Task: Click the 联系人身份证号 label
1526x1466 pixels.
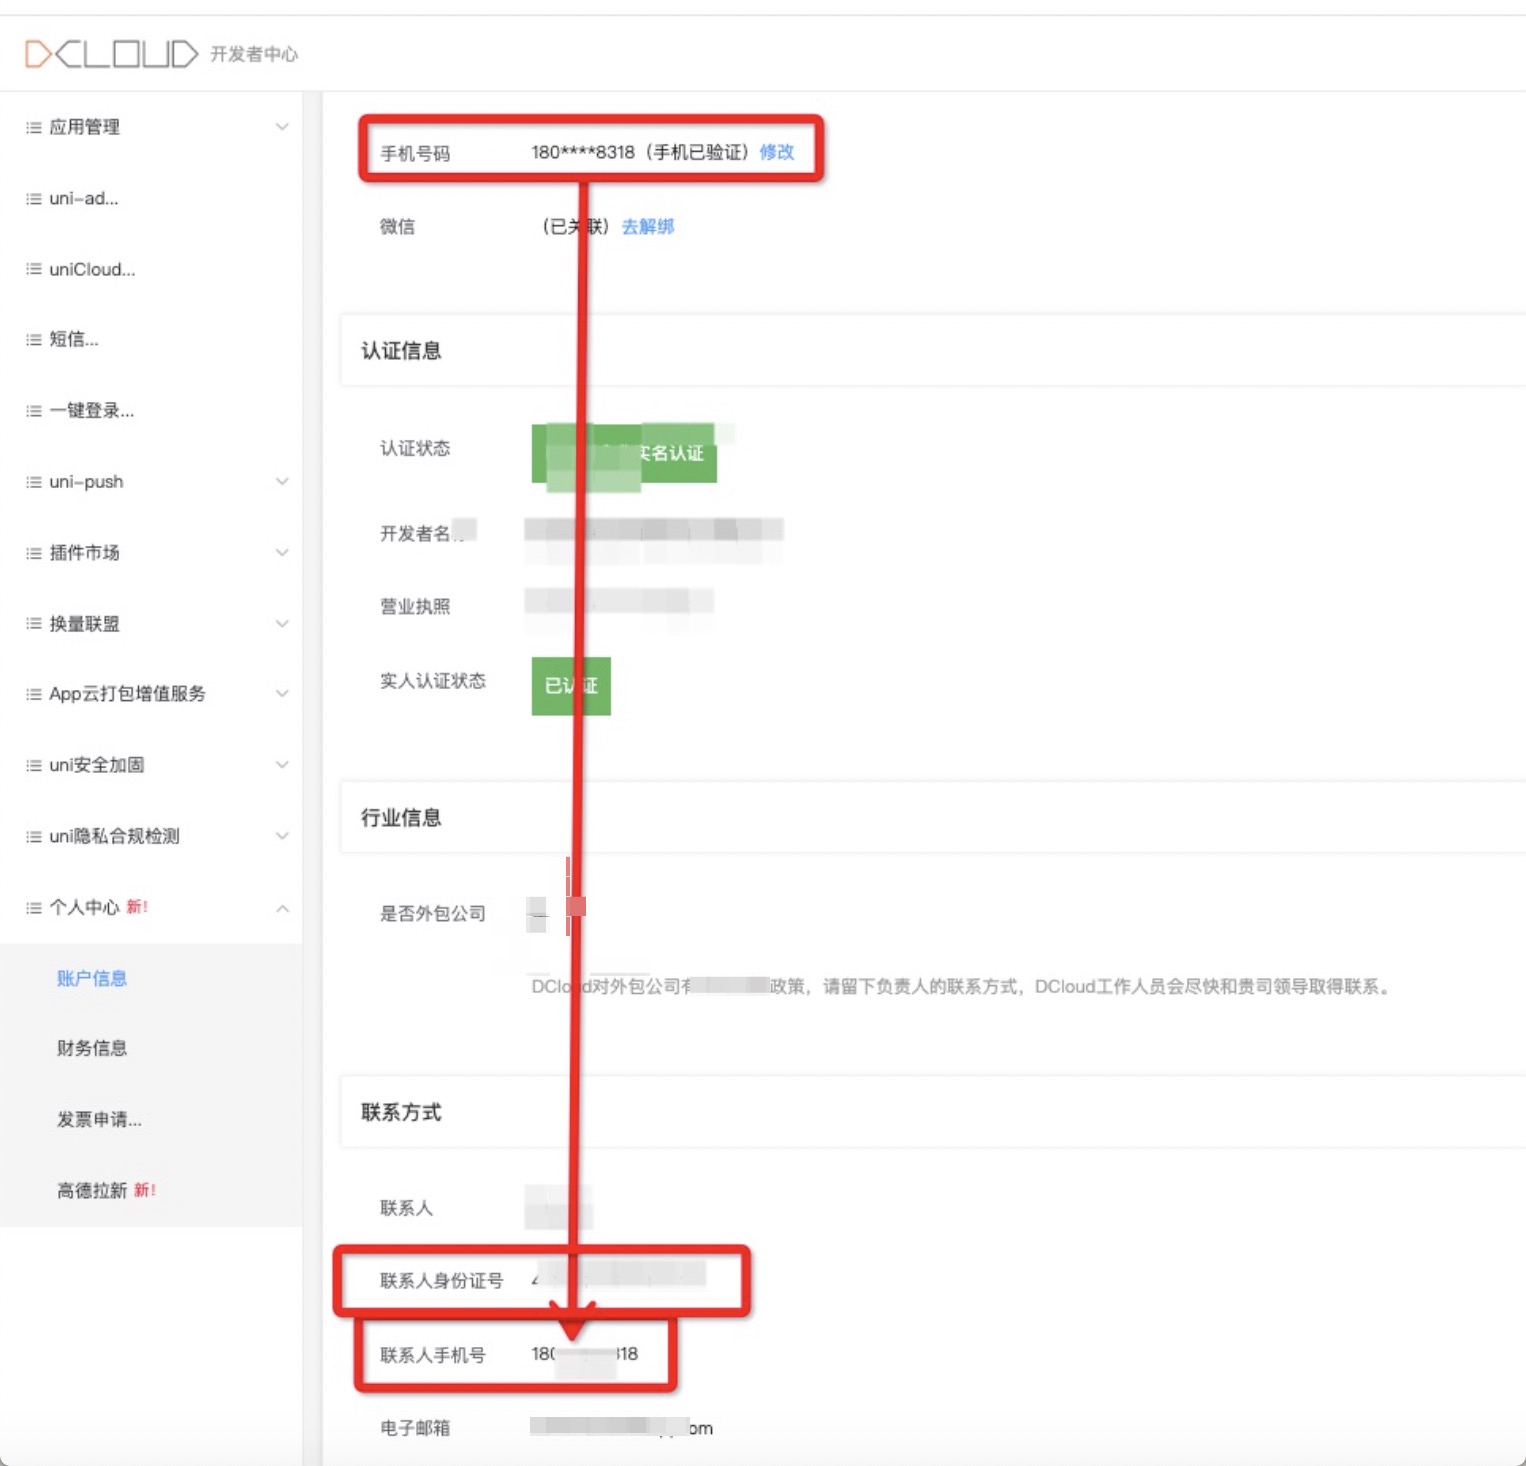Action: (x=442, y=1281)
